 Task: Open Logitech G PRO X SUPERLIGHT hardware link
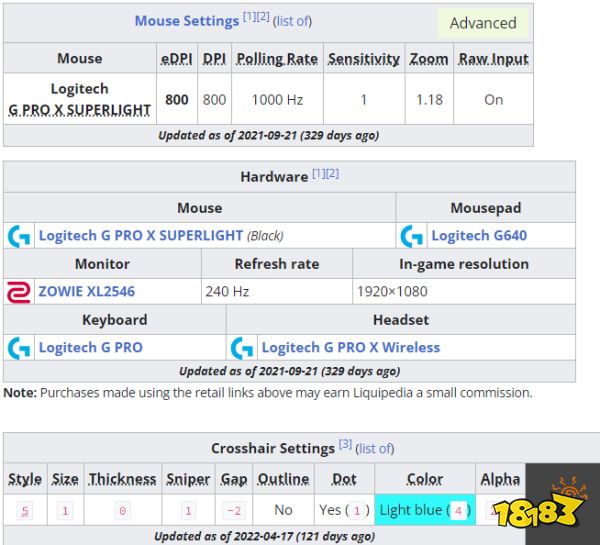coord(141,235)
